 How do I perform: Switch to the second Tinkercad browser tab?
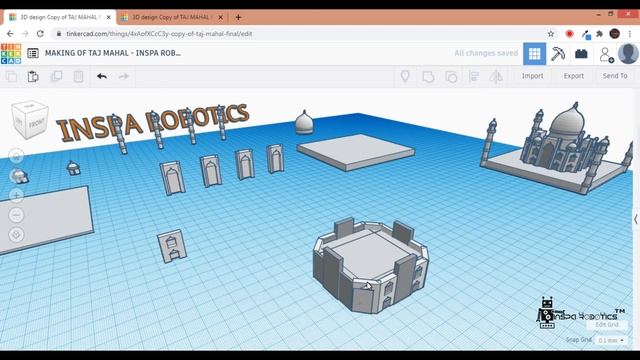pos(171,17)
